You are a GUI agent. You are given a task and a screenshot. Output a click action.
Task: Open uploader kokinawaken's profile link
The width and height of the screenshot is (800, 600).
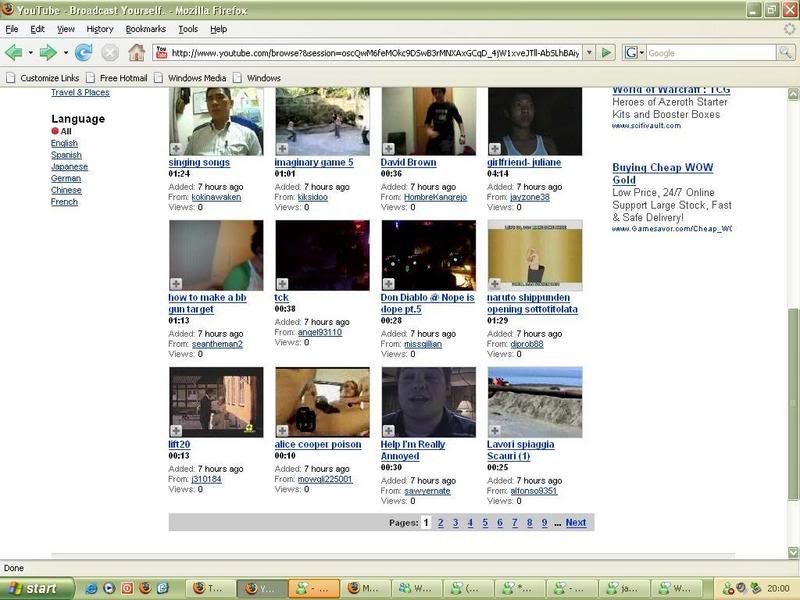pyautogui.click(x=216, y=197)
